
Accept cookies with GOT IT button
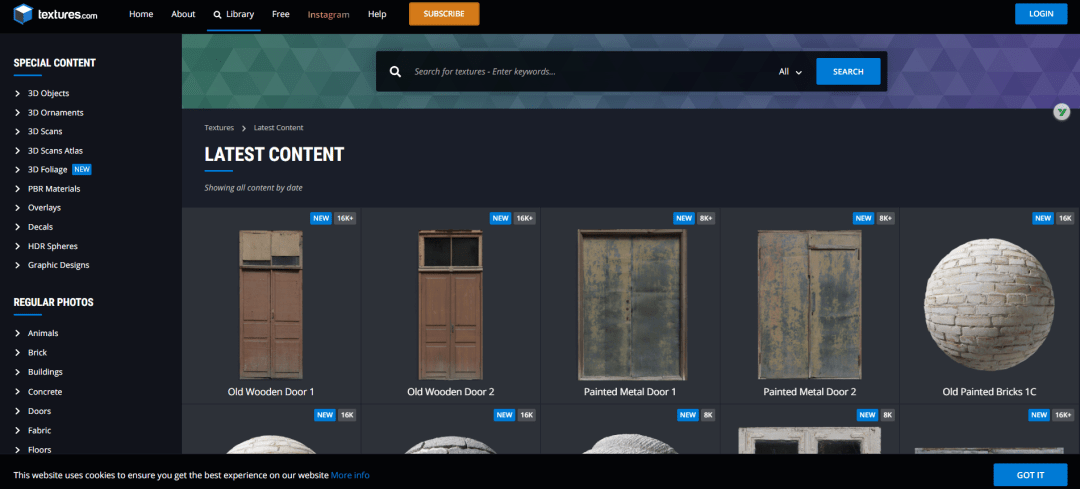point(1030,475)
